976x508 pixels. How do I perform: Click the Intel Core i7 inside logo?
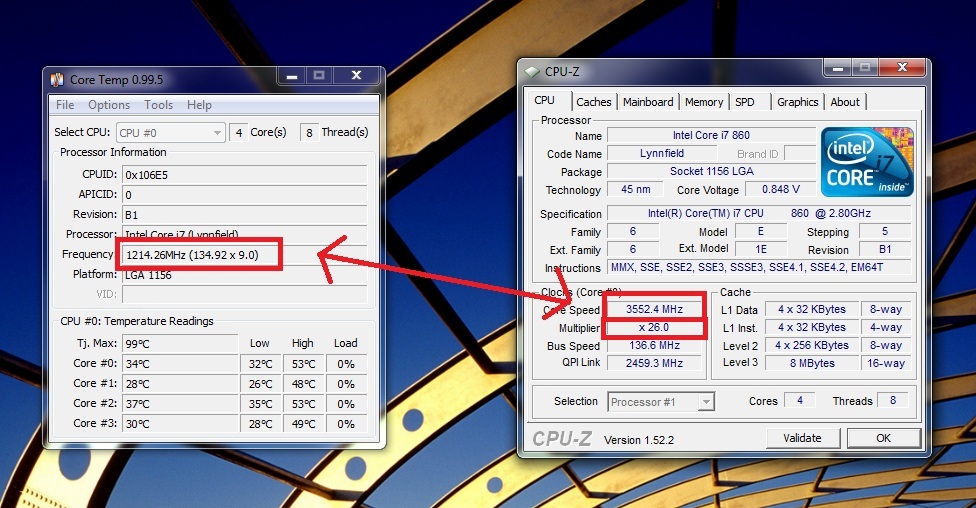(867, 162)
